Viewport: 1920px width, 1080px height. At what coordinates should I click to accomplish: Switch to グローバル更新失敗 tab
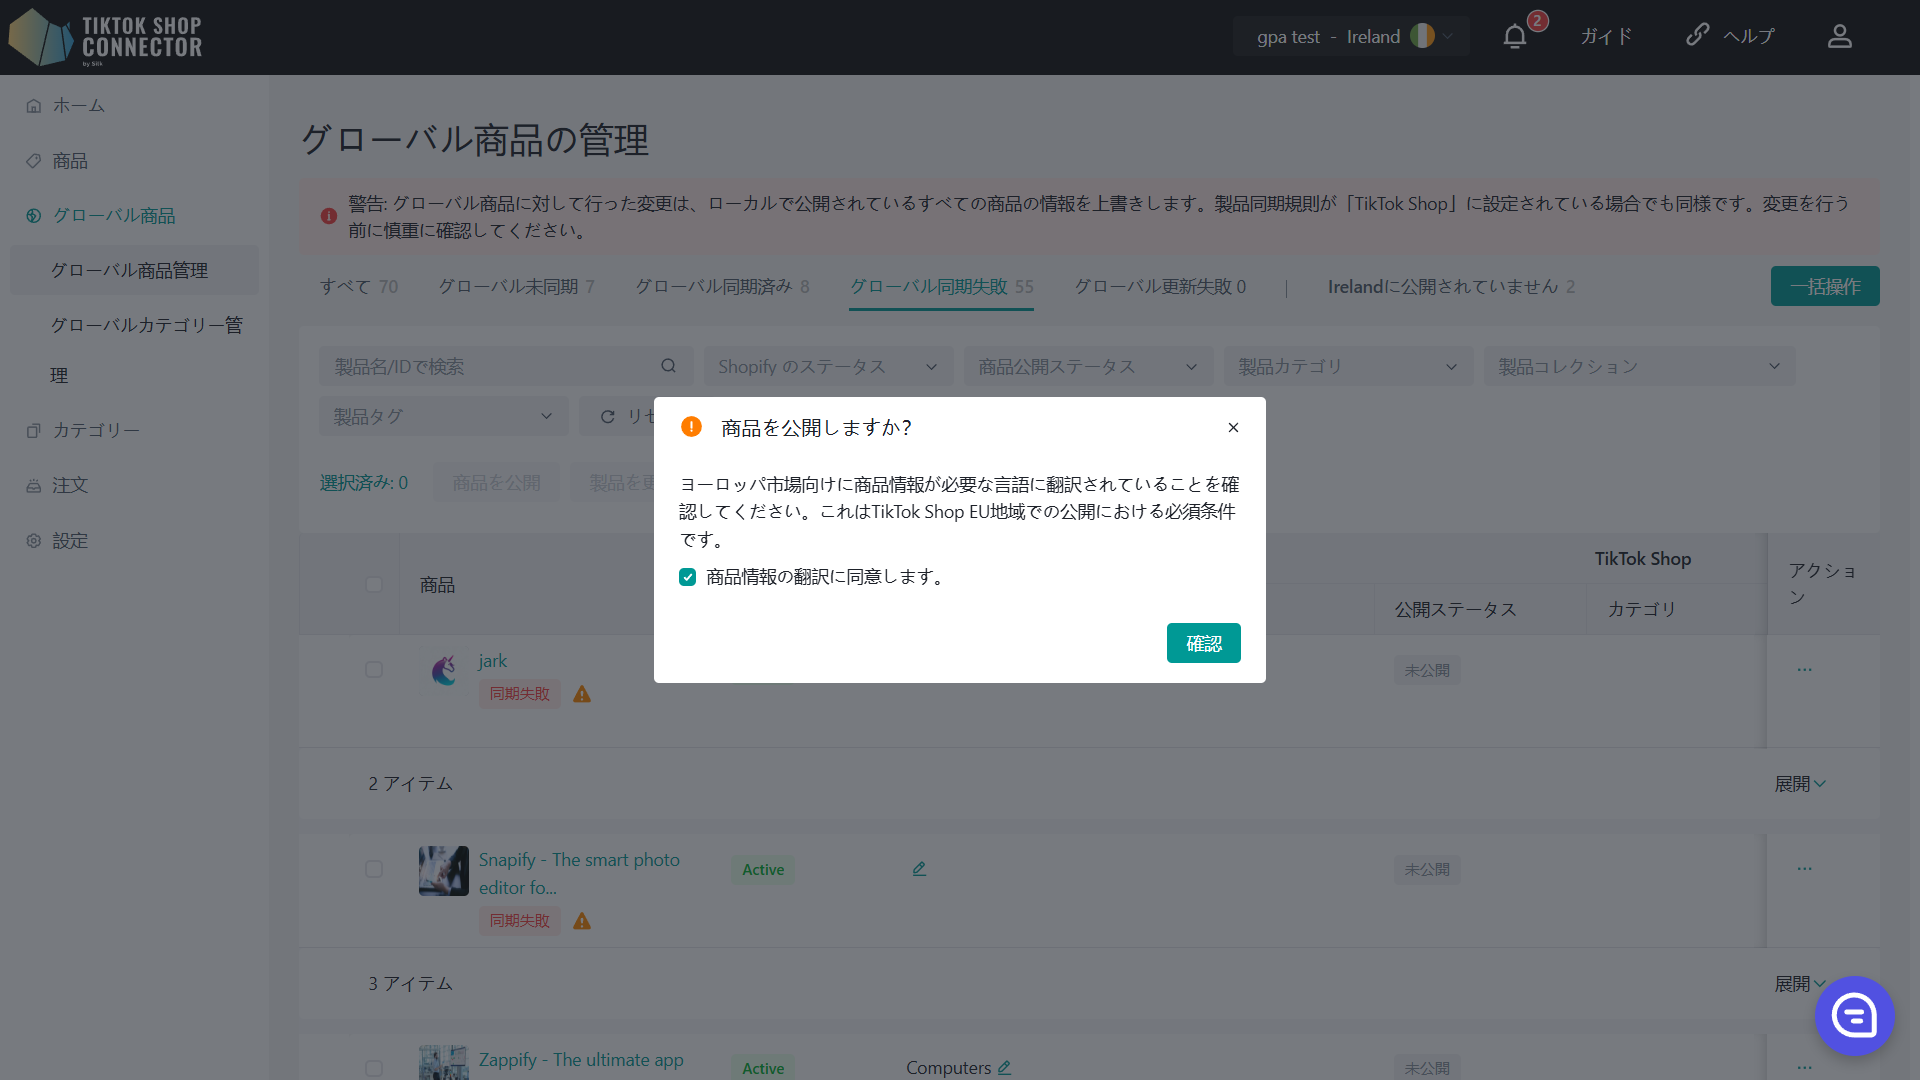click(x=1160, y=287)
